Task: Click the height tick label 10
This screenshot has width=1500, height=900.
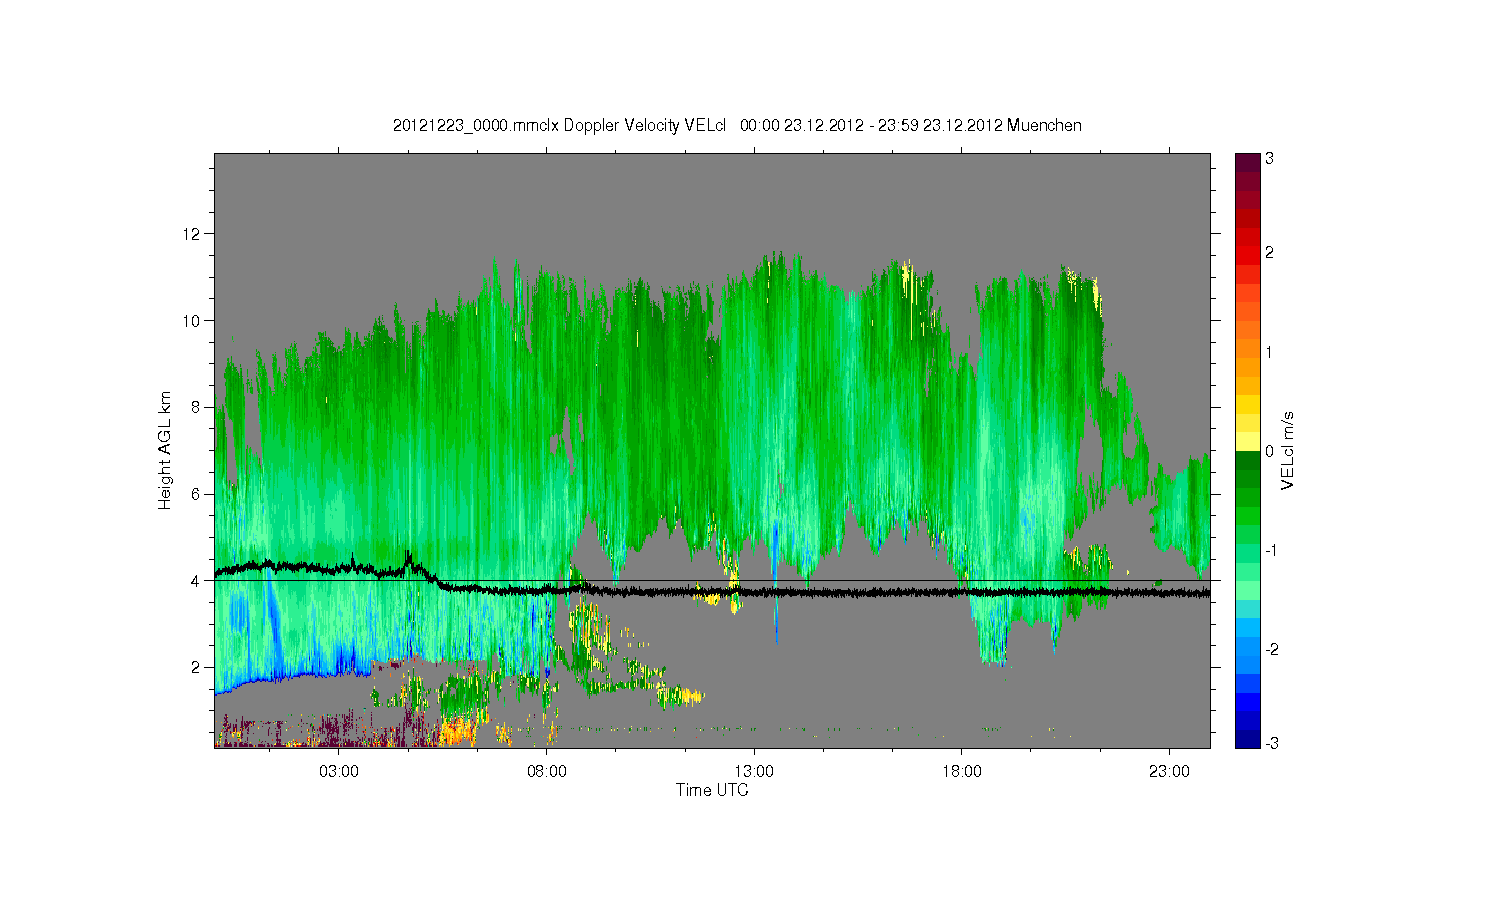Action: (192, 320)
